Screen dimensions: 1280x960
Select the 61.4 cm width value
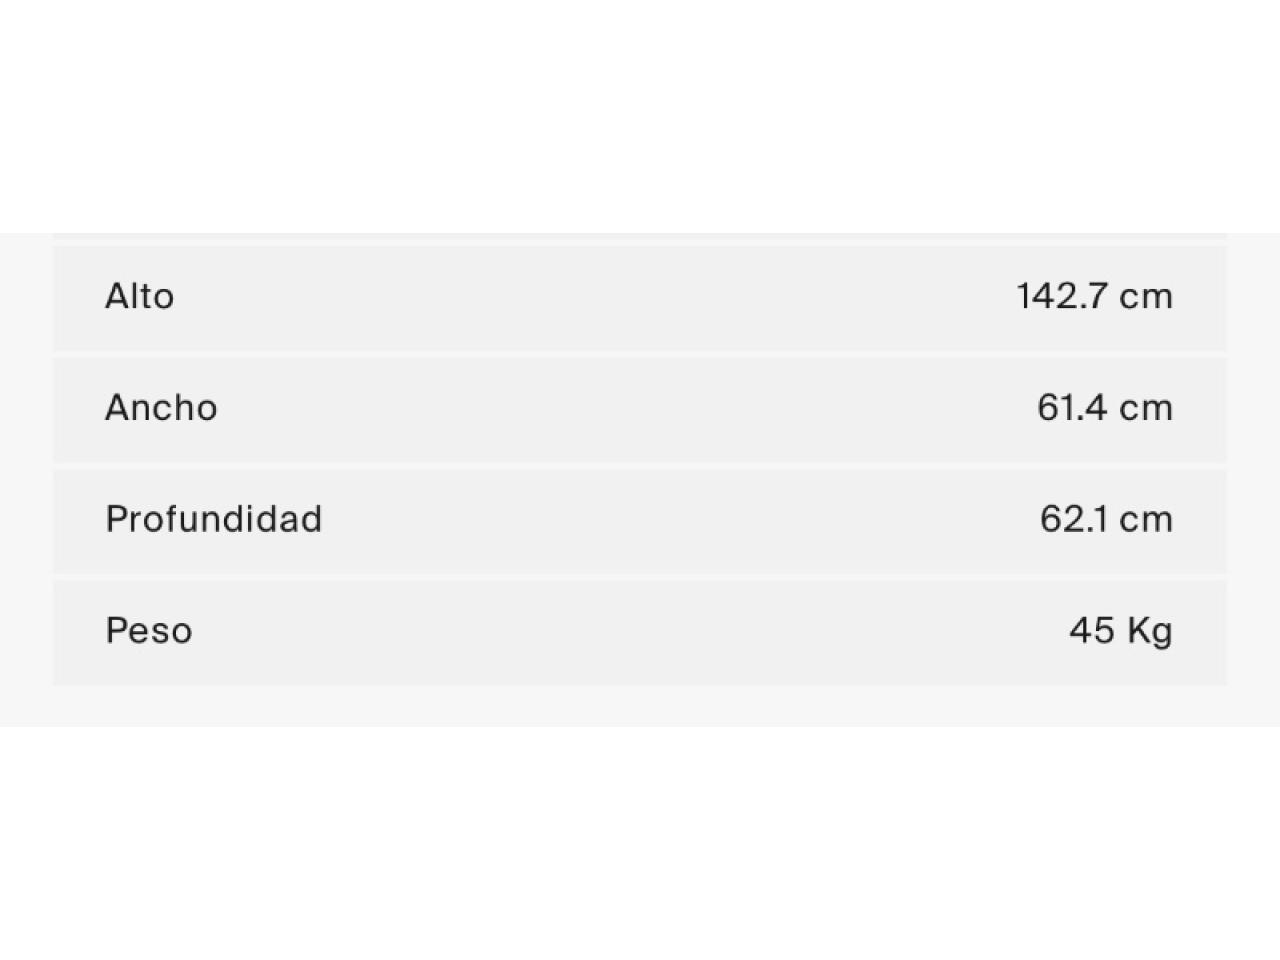coord(1104,408)
